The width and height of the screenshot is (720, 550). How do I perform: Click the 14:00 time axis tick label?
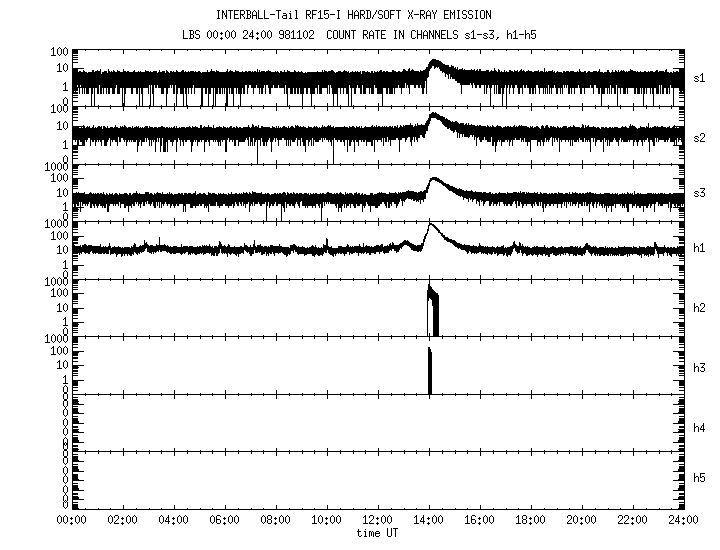click(430, 520)
